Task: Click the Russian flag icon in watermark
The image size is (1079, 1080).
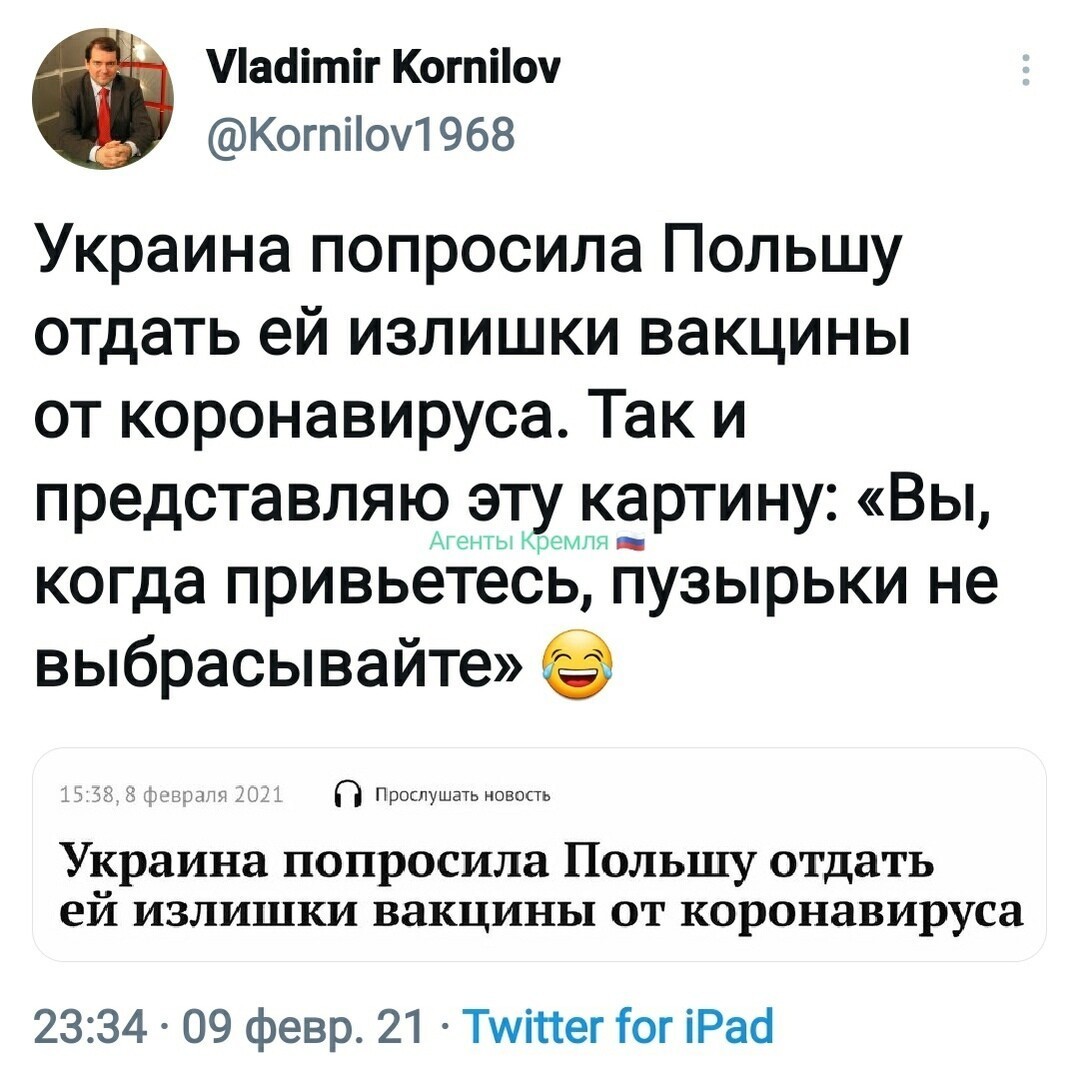Action: click(x=629, y=543)
